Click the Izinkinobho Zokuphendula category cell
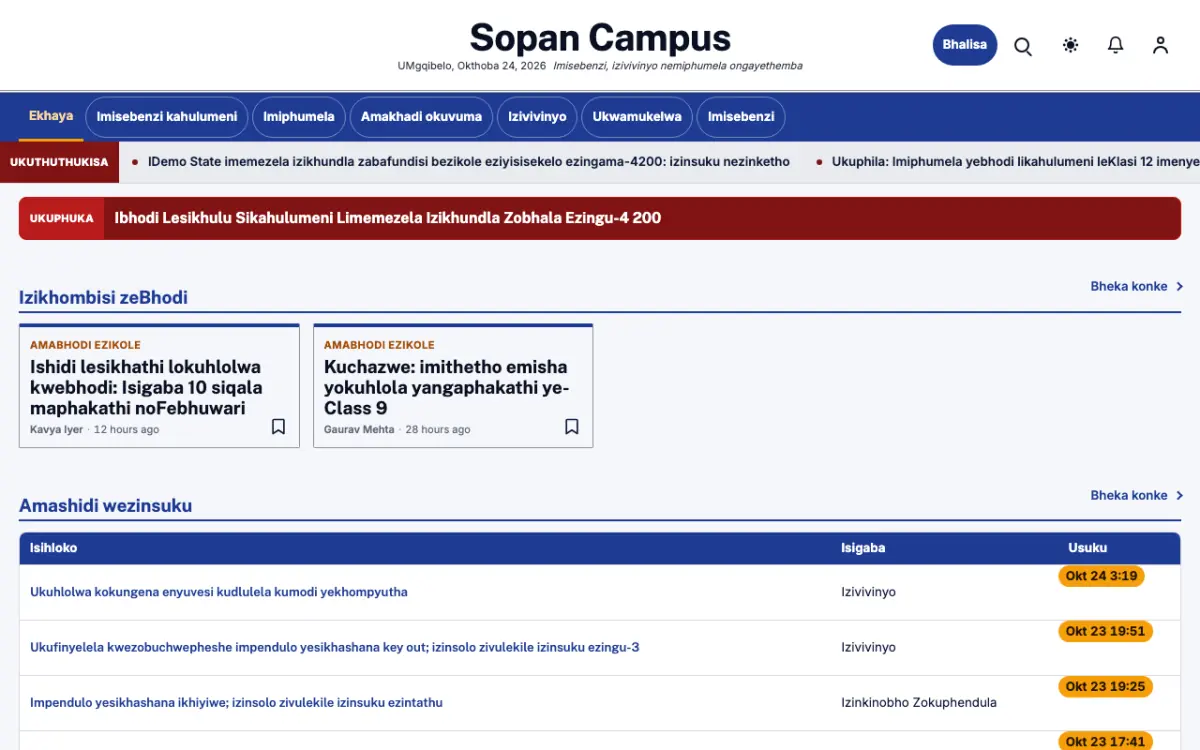The height and width of the screenshot is (750, 1200). coord(919,702)
